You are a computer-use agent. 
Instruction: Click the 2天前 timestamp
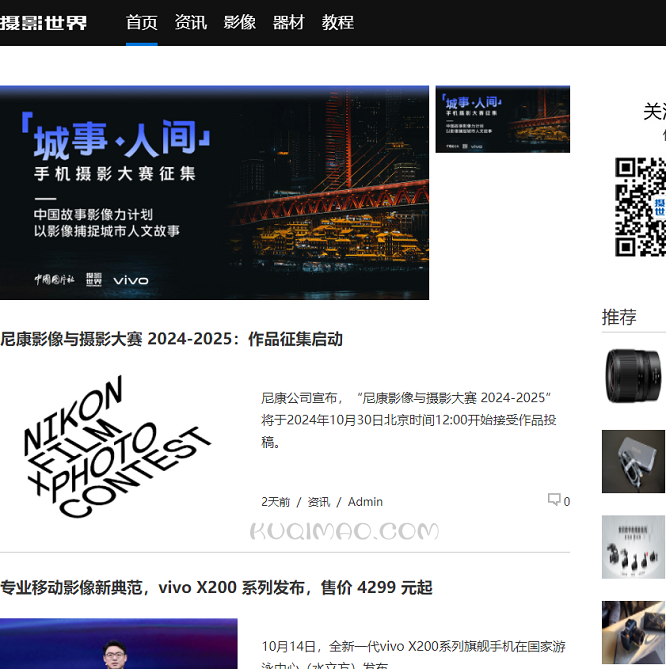point(276,502)
